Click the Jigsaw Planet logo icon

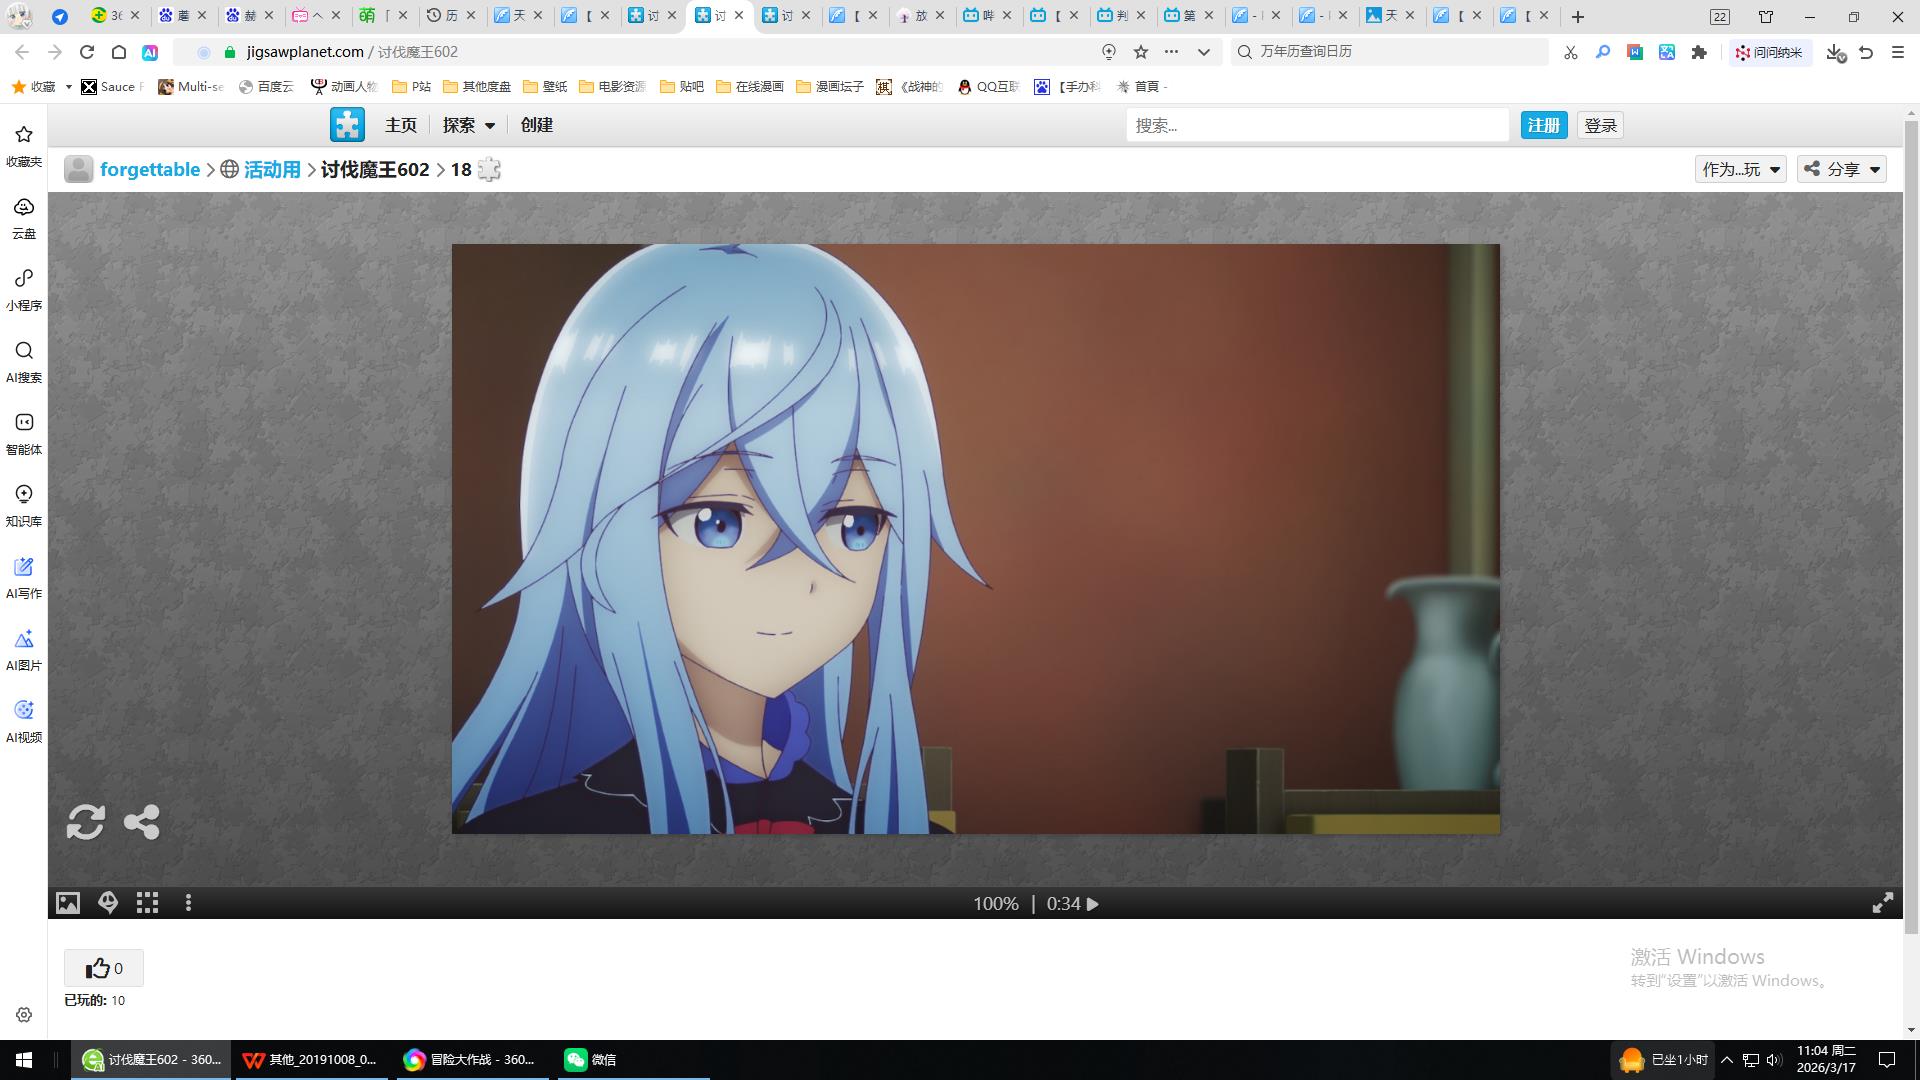coord(347,125)
